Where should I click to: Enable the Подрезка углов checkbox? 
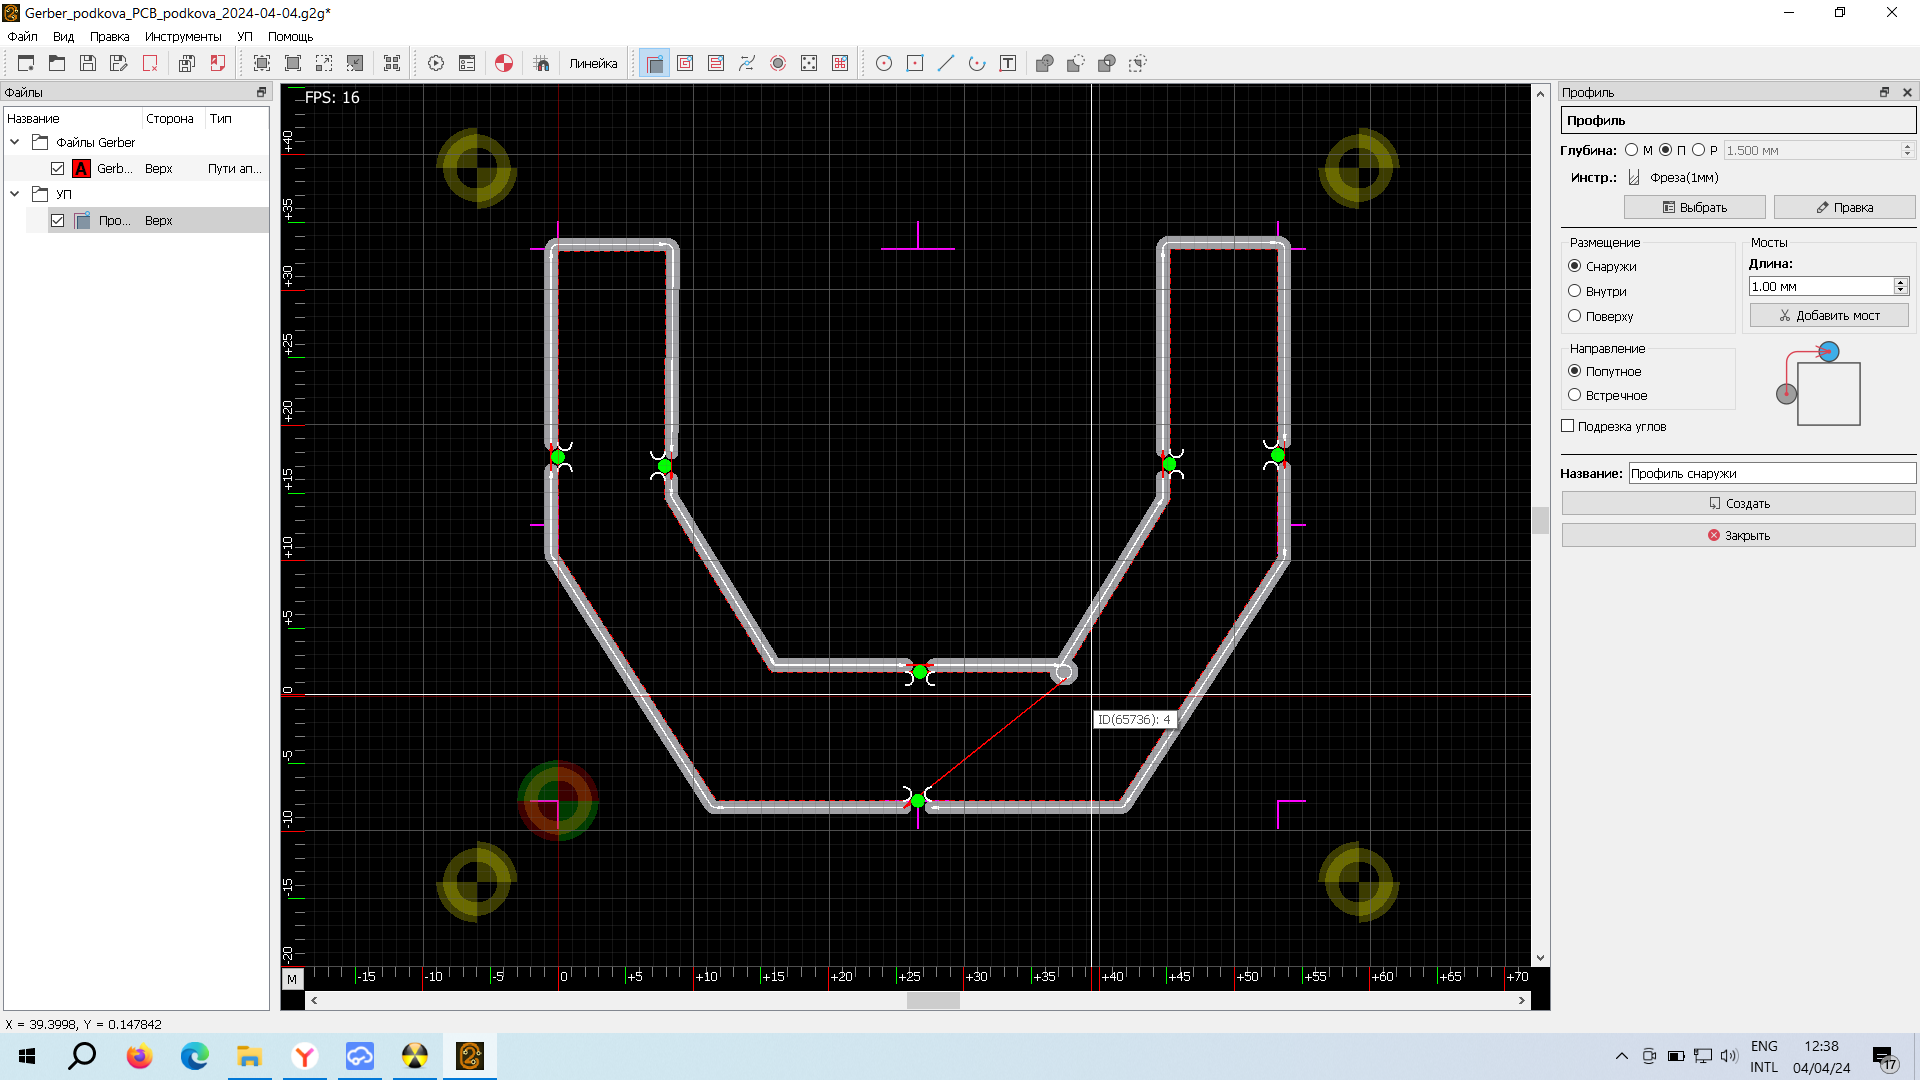pyautogui.click(x=1568, y=426)
